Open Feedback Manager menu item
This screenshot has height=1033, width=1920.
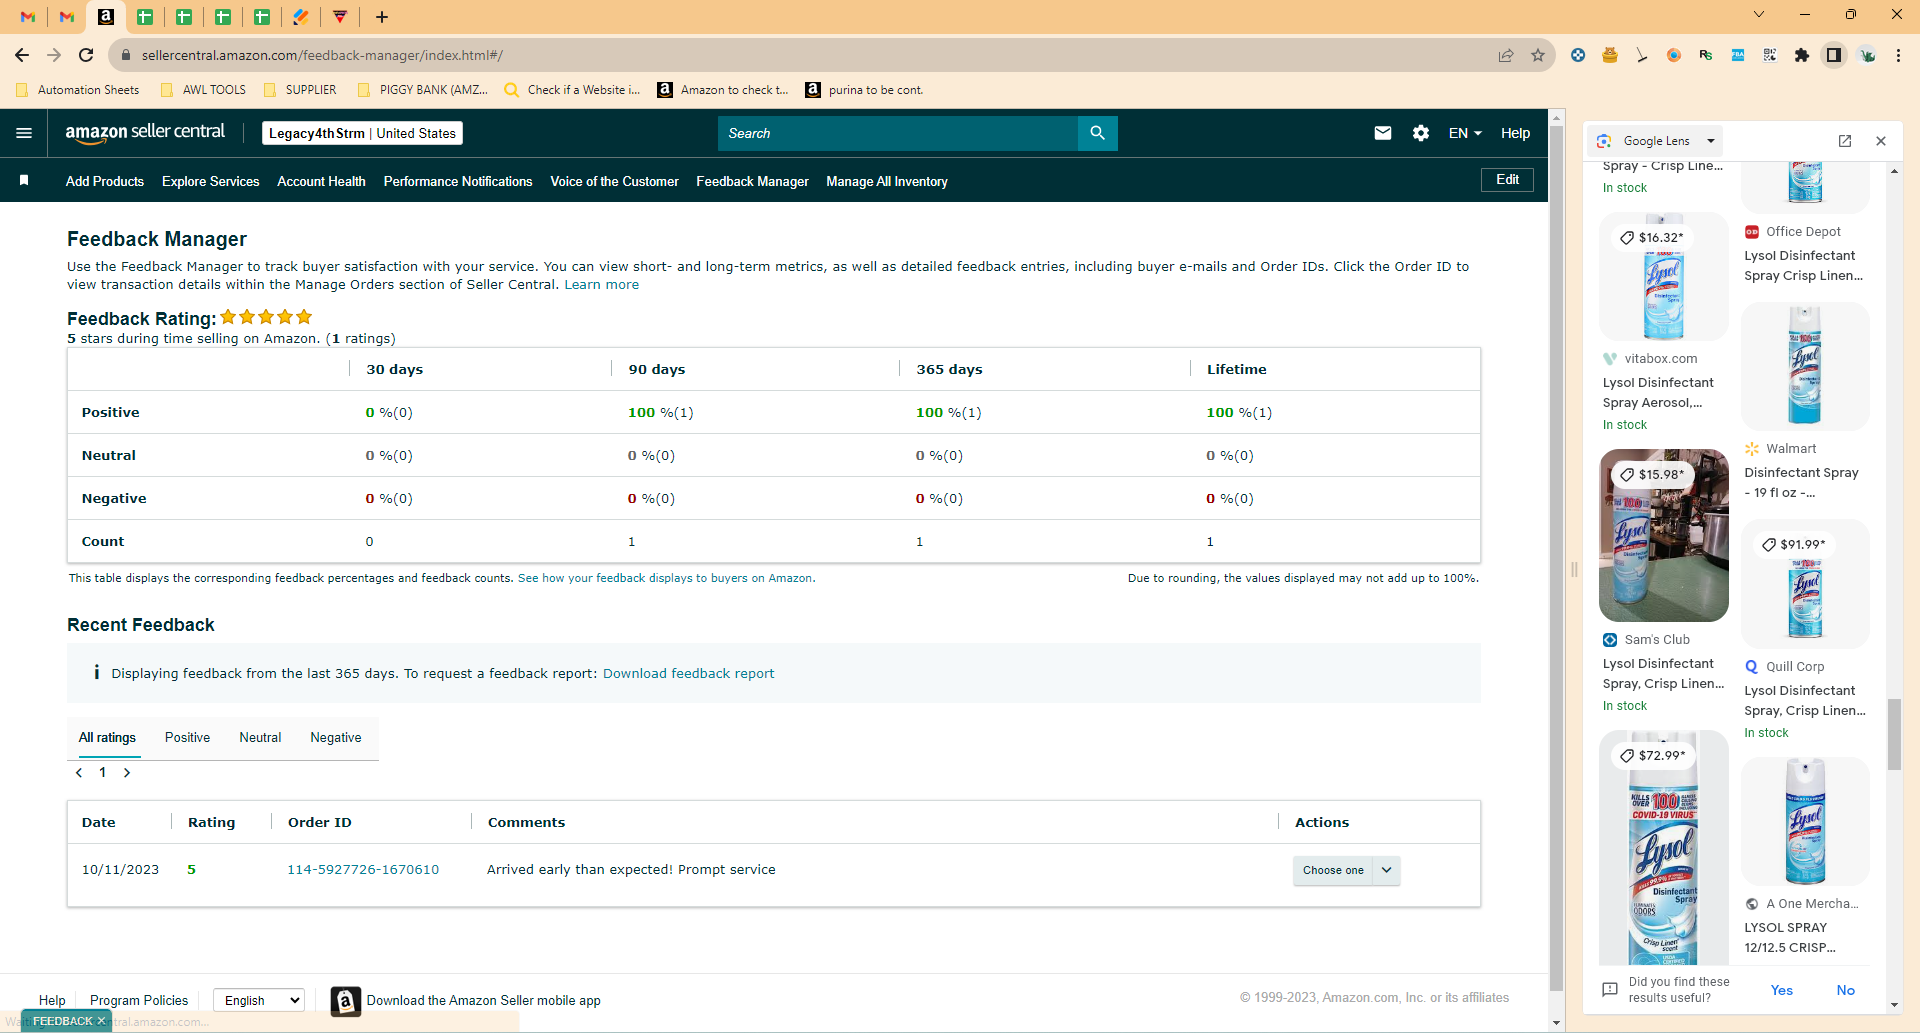tap(752, 181)
